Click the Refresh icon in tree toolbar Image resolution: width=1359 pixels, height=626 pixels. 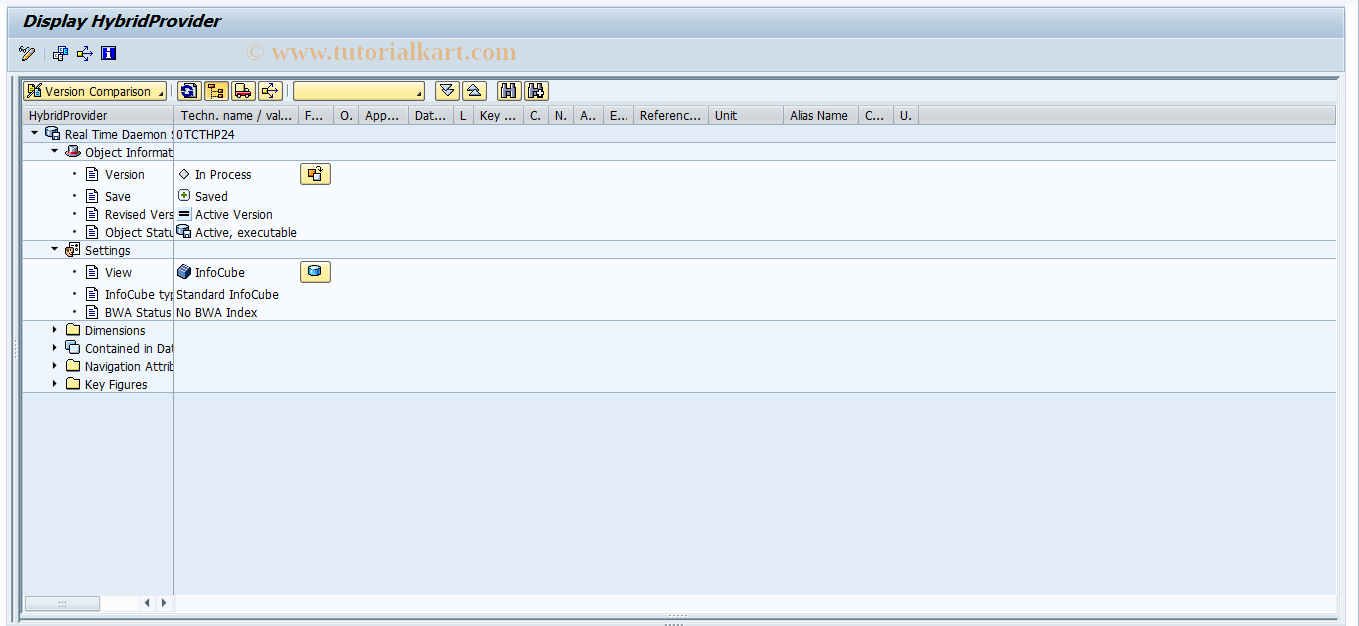pyautogui.click(x=189, y=91)
